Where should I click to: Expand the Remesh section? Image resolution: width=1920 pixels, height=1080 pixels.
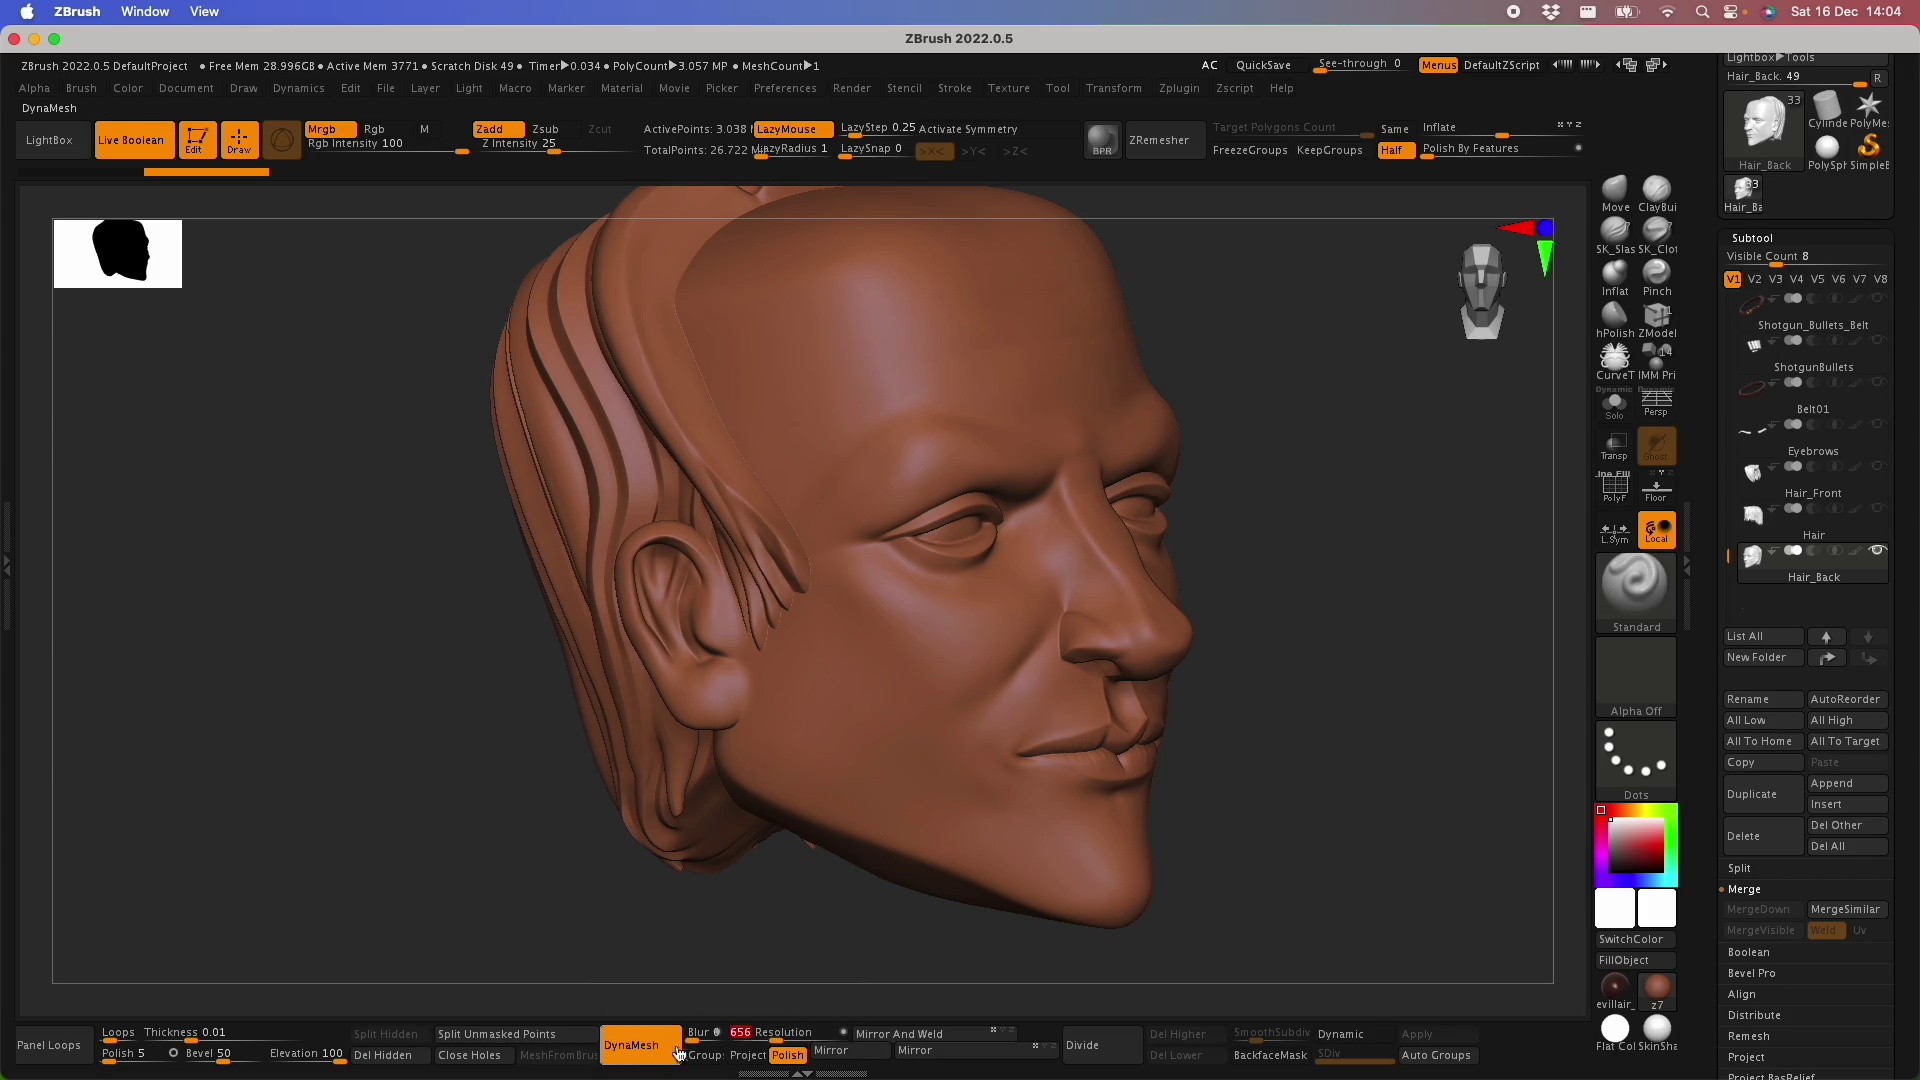coord(1748,1036)
